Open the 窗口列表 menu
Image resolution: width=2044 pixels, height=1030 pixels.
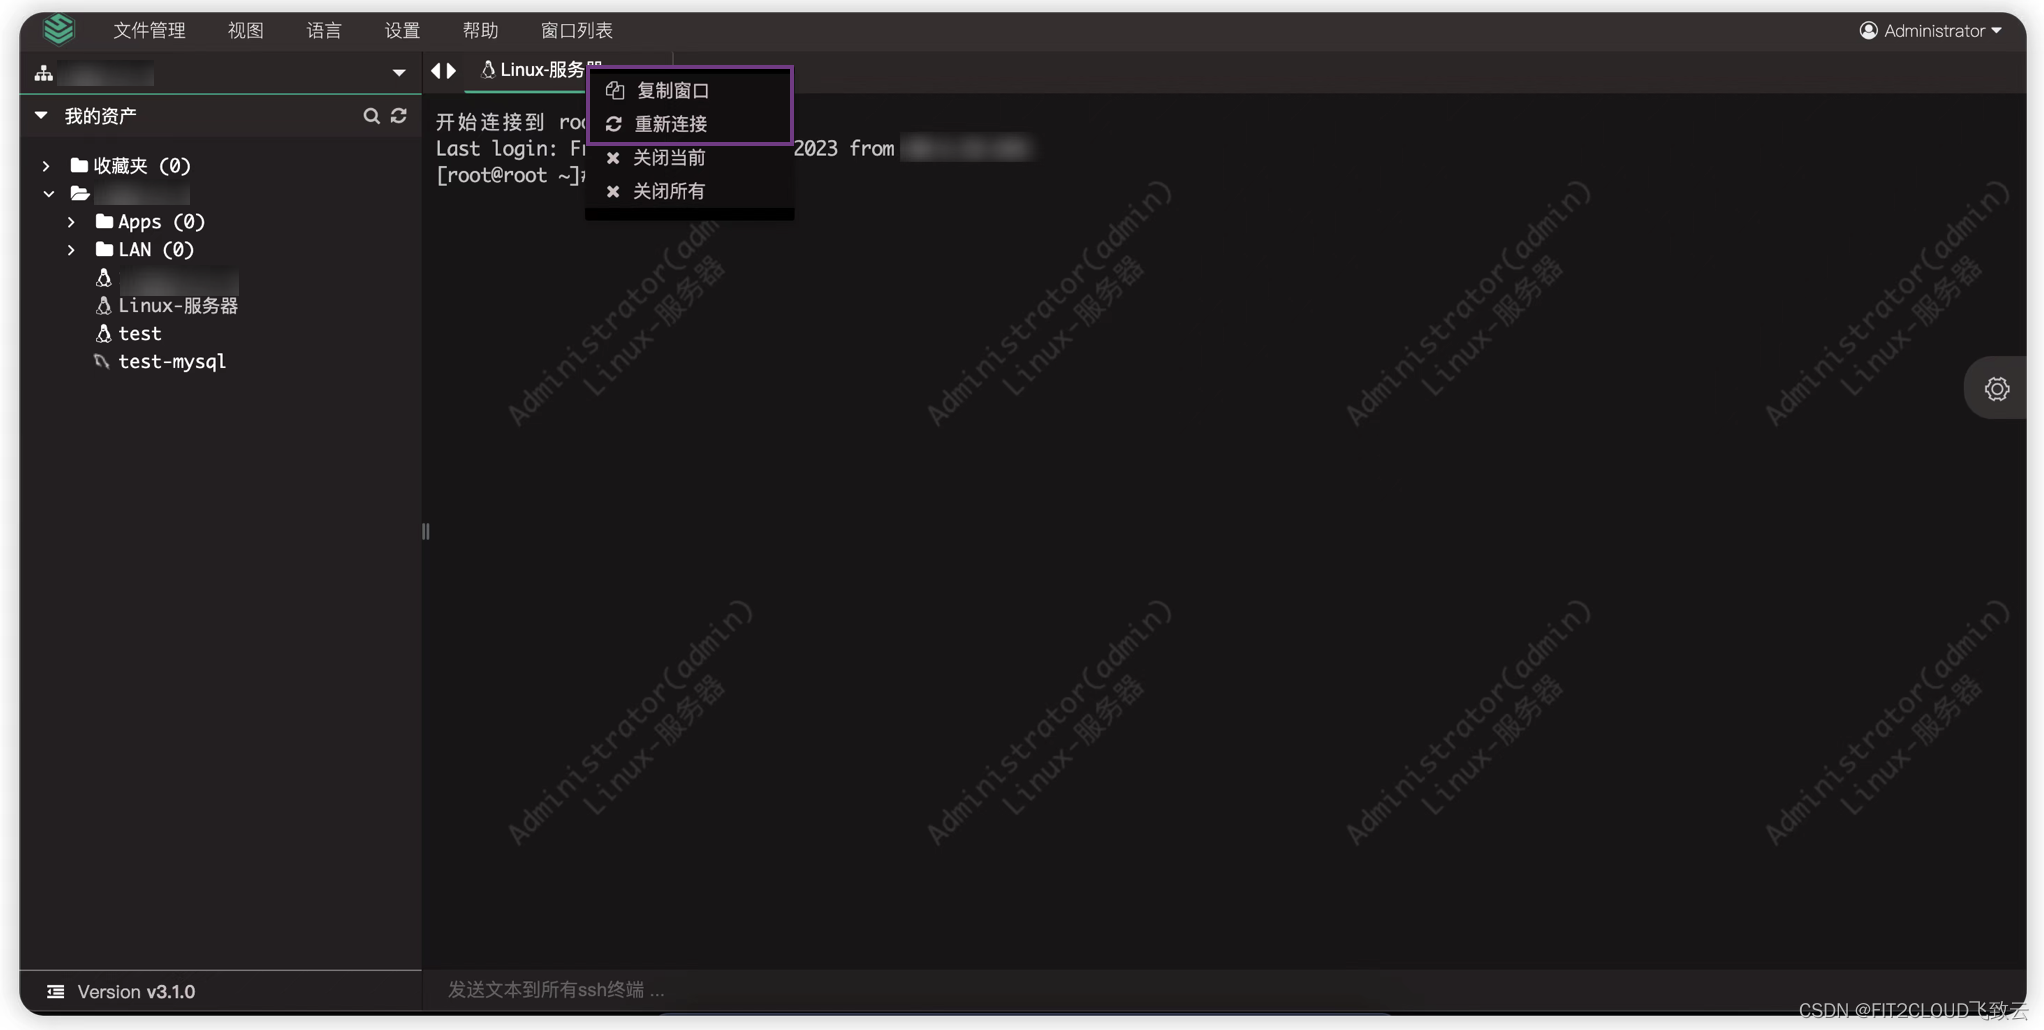(577, 30)
